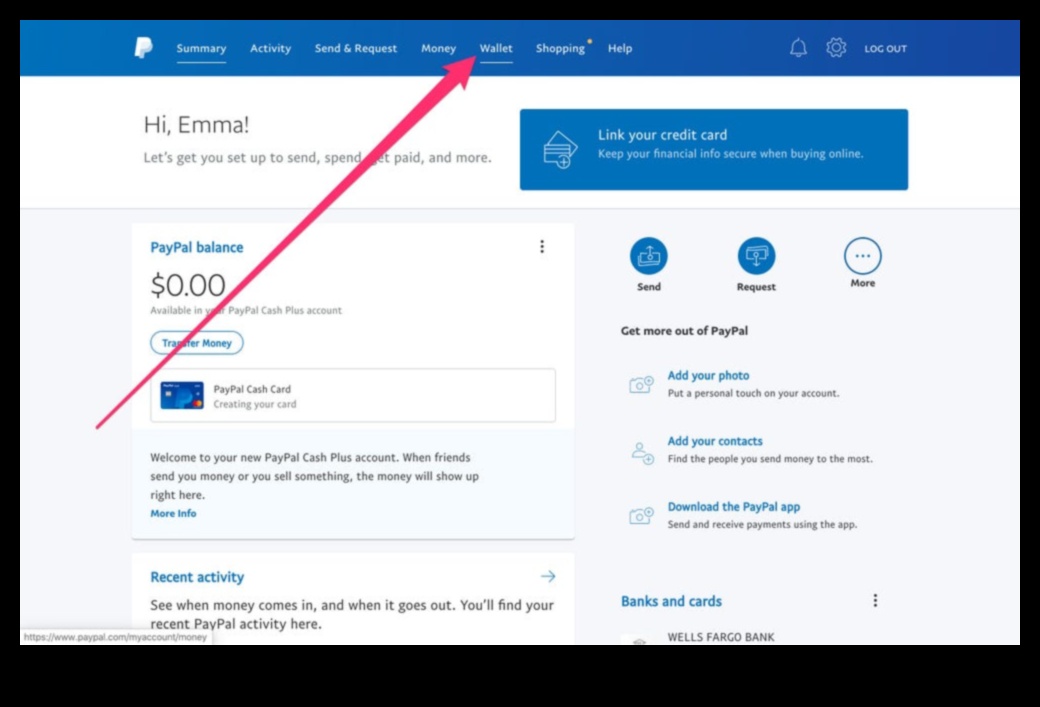Click icon beside Download the PayPal app
The height and width of the screenshot is (707, 1040).
click(x=641, y=515)
